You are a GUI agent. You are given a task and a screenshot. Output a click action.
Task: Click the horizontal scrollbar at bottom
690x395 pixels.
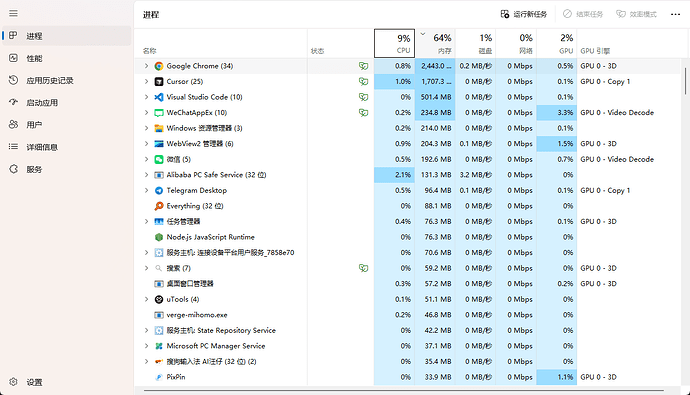[403, 390]
